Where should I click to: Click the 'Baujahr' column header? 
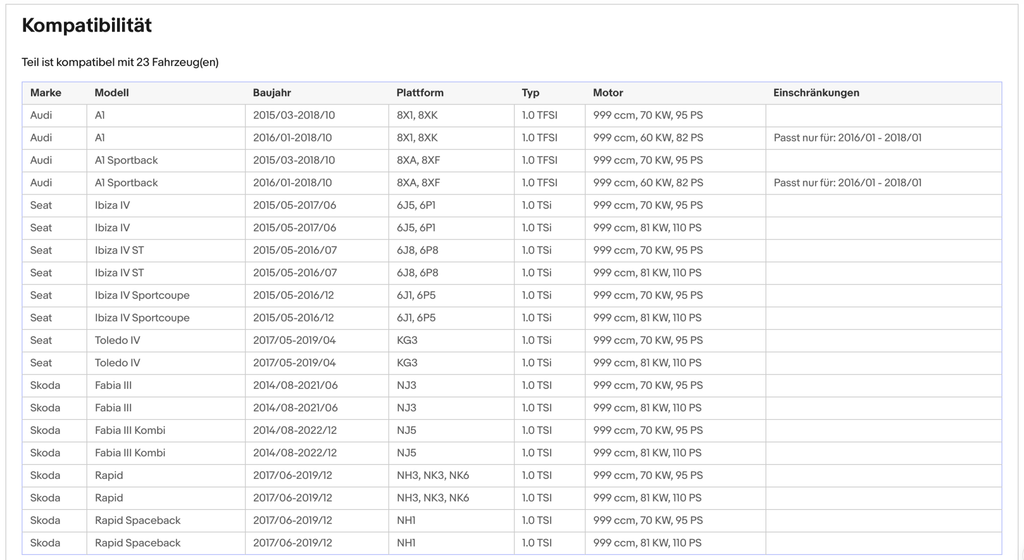click(x=272, y=93)
